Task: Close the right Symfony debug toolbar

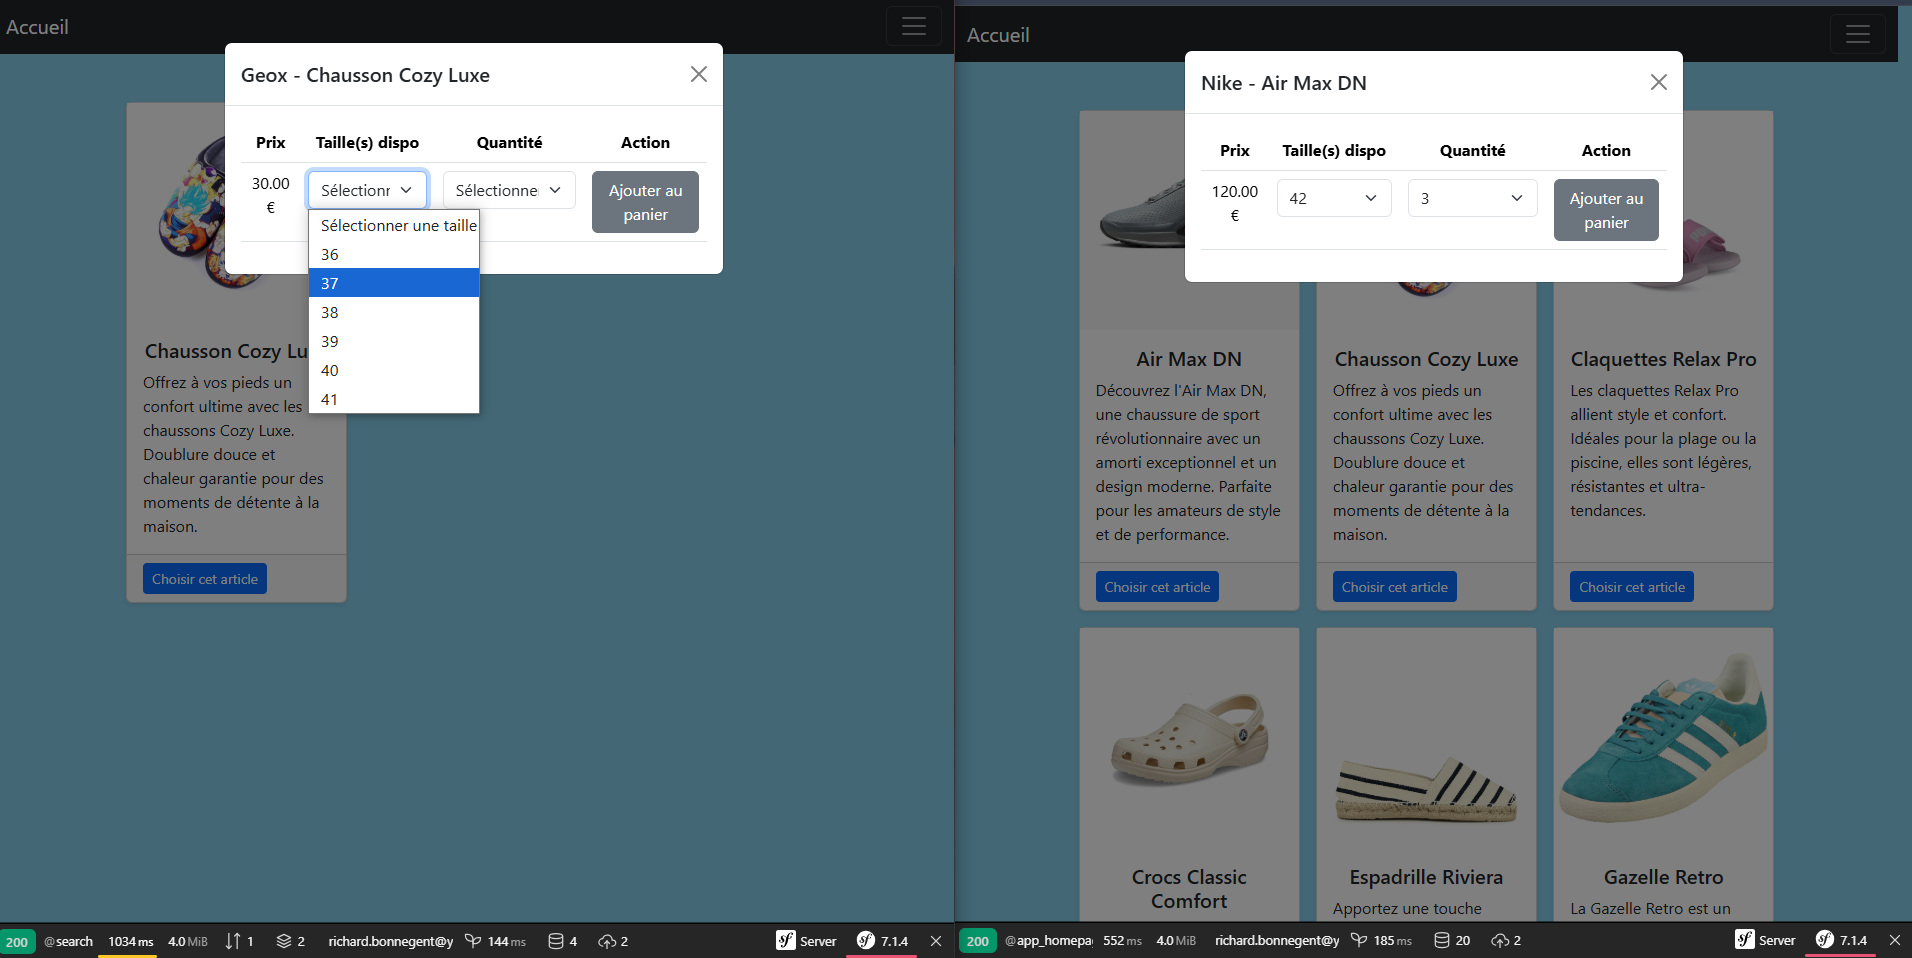Action: 1895,941
